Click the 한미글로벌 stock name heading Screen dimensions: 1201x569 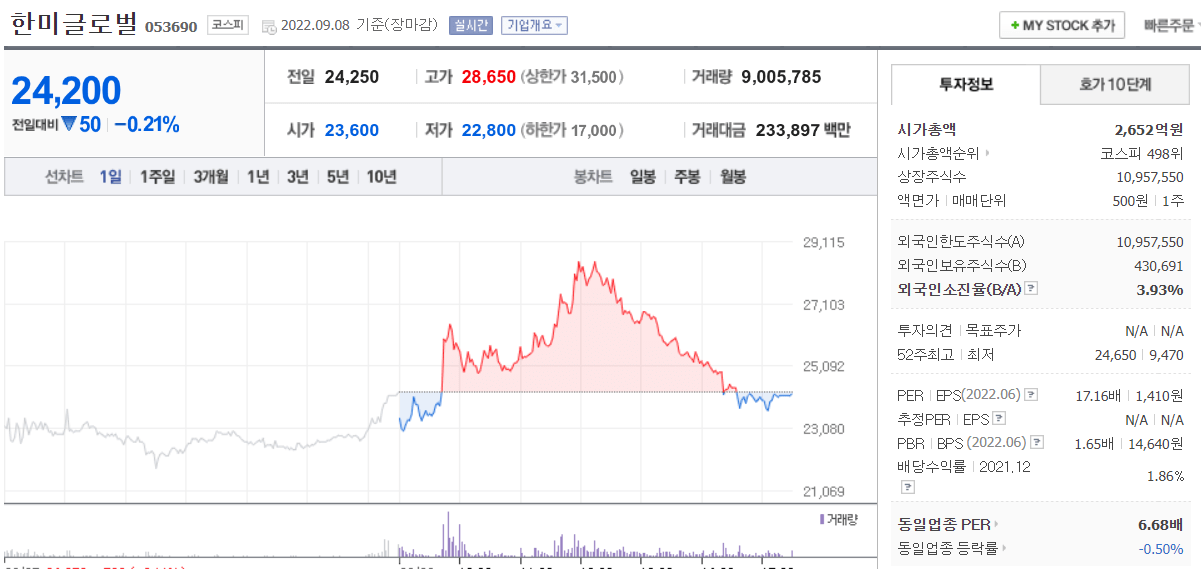(72, 24)
